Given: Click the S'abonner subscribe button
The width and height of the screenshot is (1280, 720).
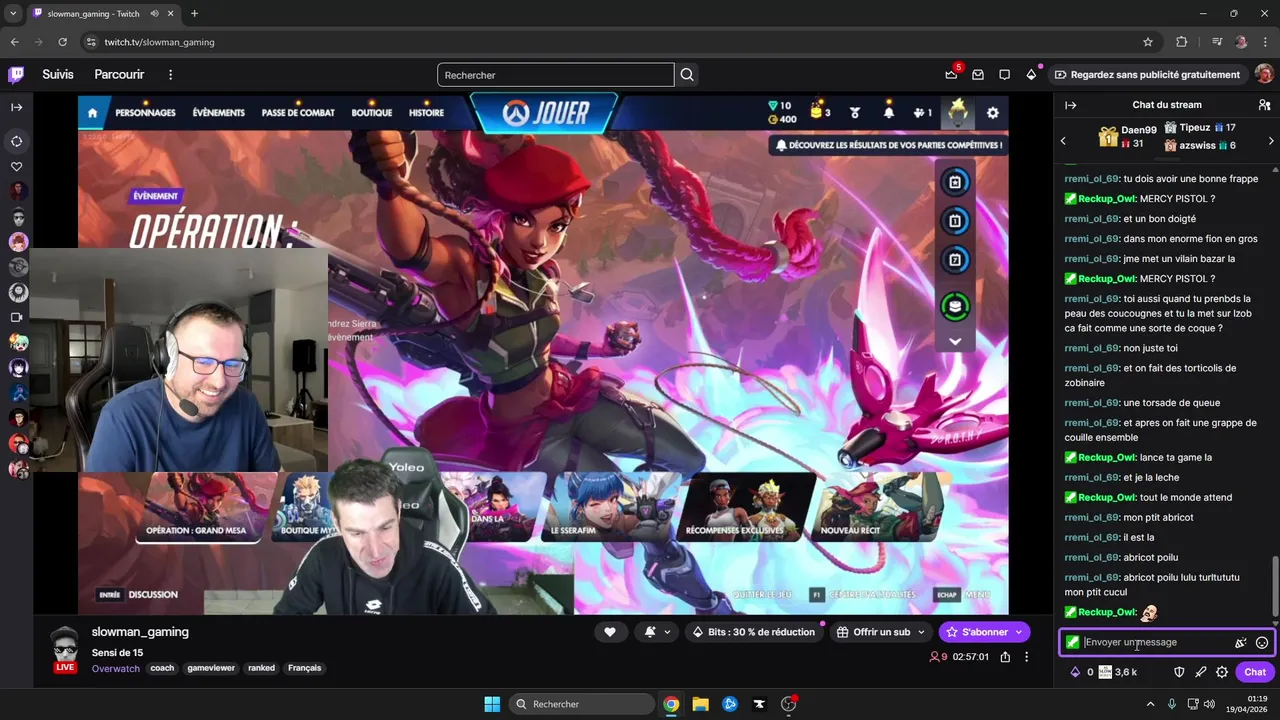Looking at the screenshot, I should click(x=984, y=632).
